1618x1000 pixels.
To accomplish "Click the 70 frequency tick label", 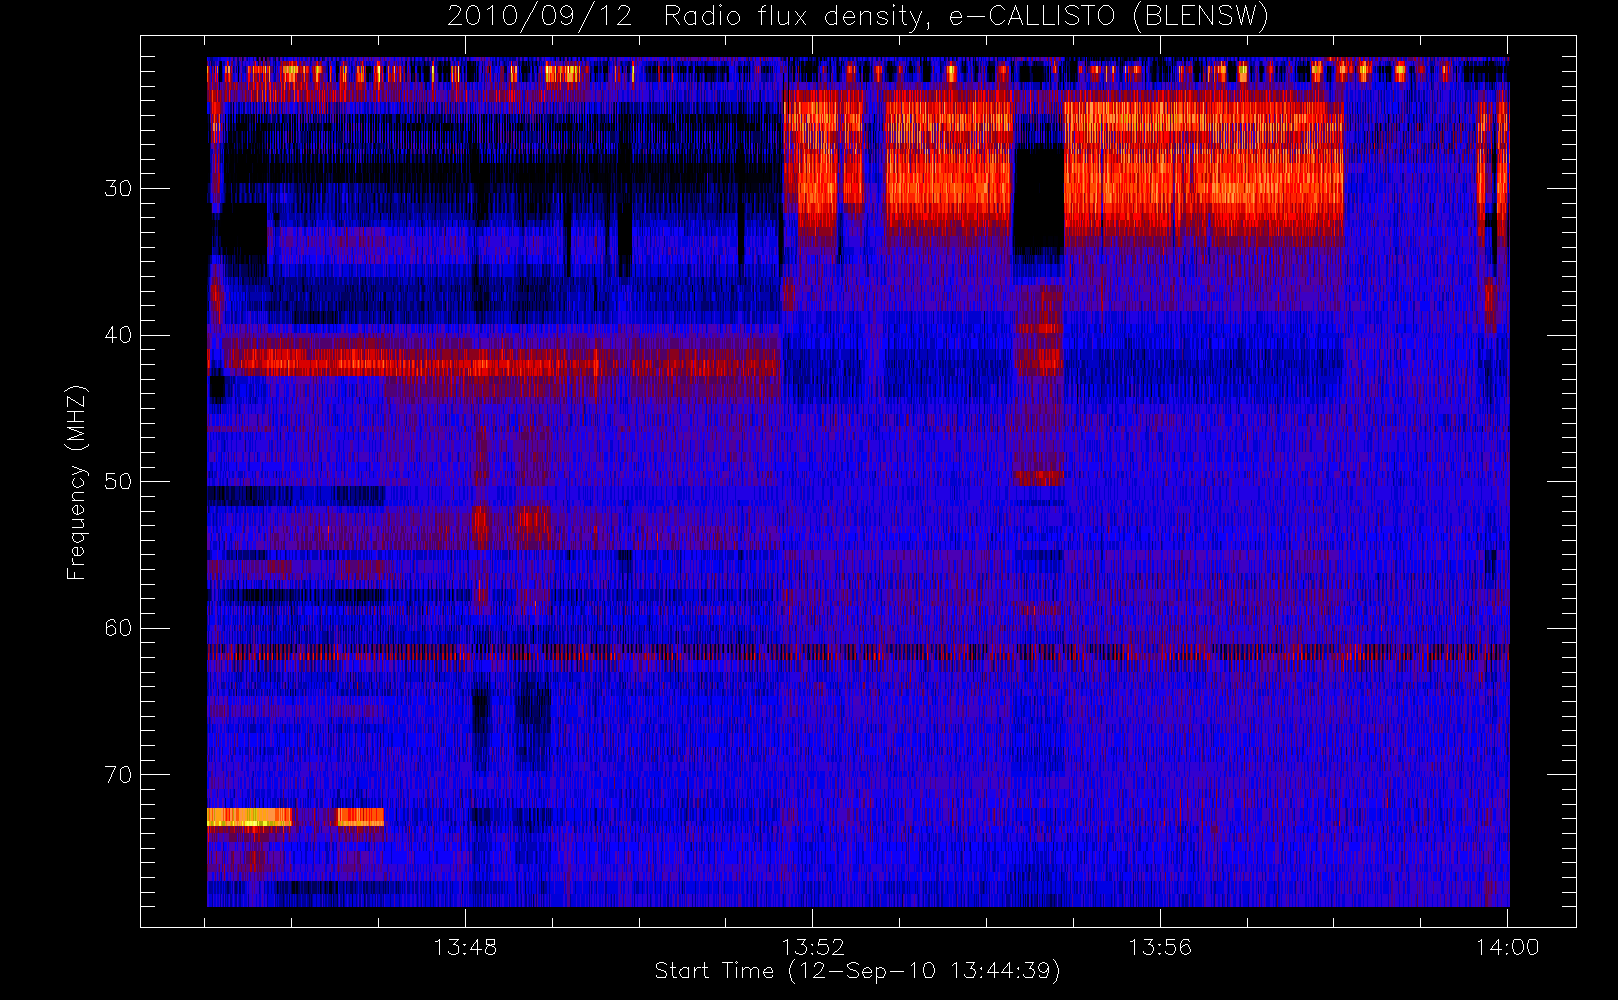I will [x=118, y=774].
